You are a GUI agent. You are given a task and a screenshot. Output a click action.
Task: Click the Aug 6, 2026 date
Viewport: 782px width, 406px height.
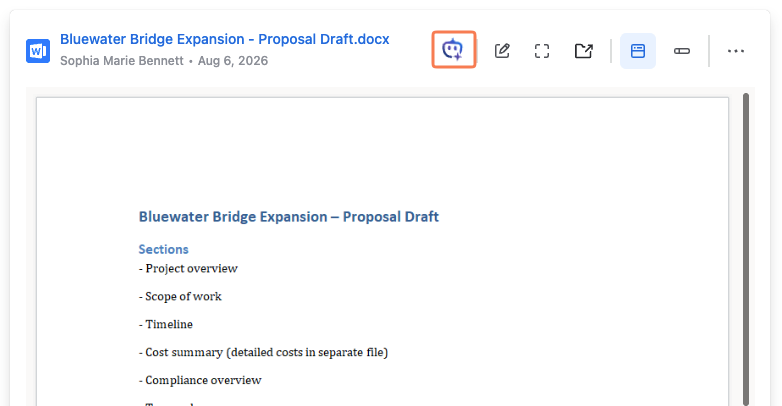(x=233, y=61)
